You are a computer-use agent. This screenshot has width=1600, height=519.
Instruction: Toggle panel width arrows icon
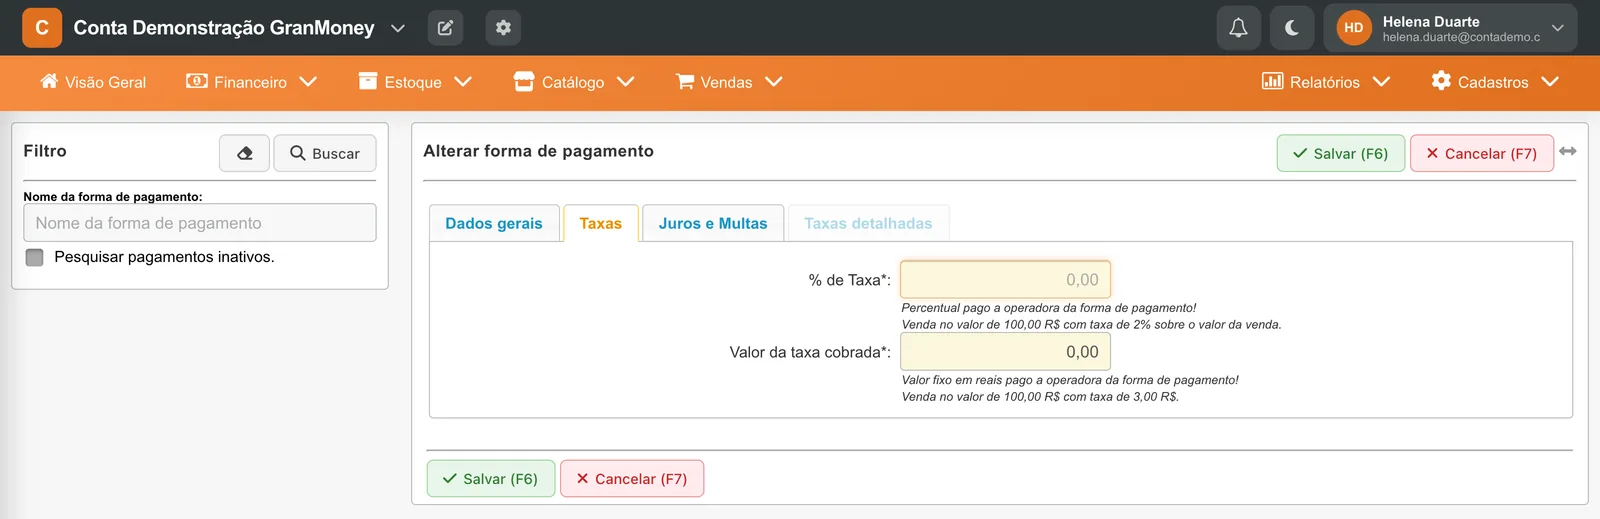coord(1568,151)
